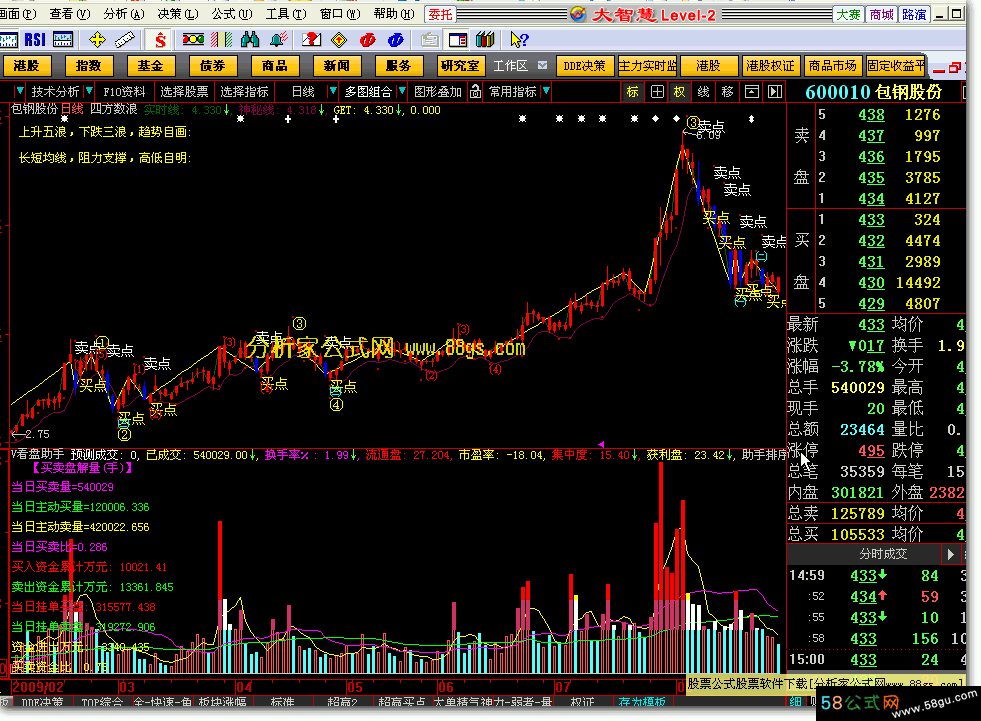Click the cursor question help icon
981x721 pixels.
(519, 40)
